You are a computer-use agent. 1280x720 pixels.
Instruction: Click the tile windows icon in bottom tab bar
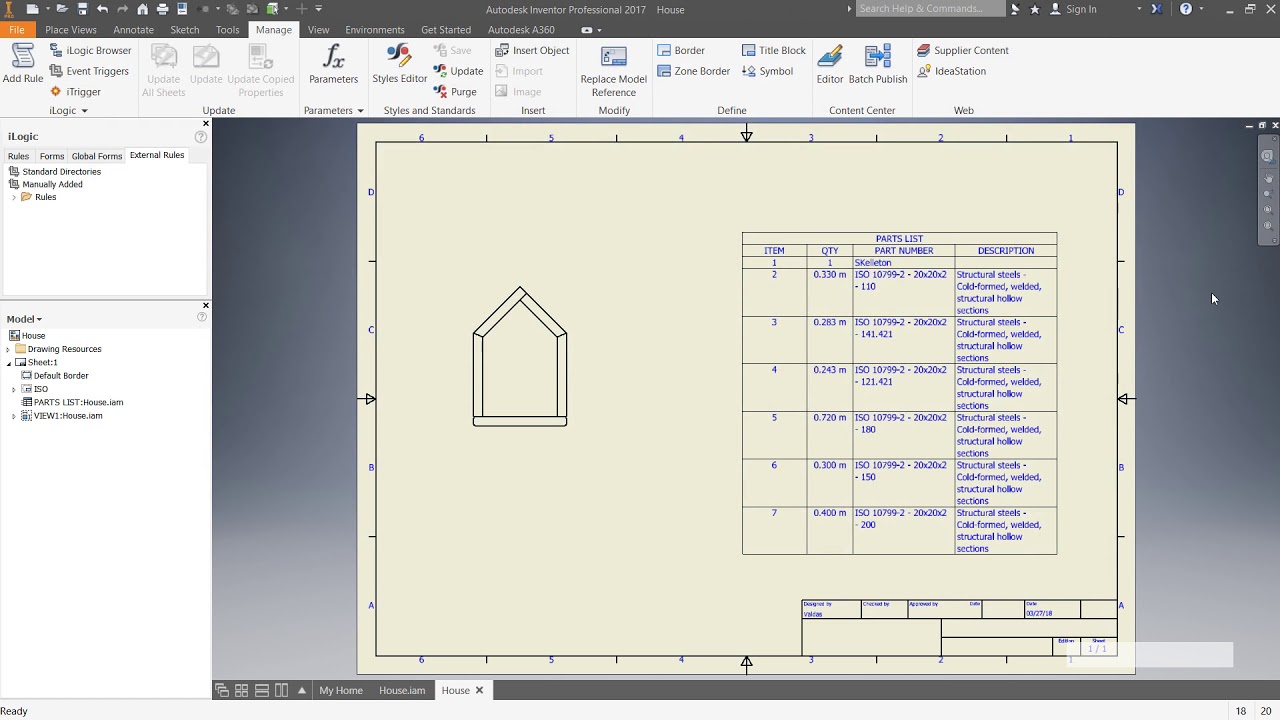241,690
